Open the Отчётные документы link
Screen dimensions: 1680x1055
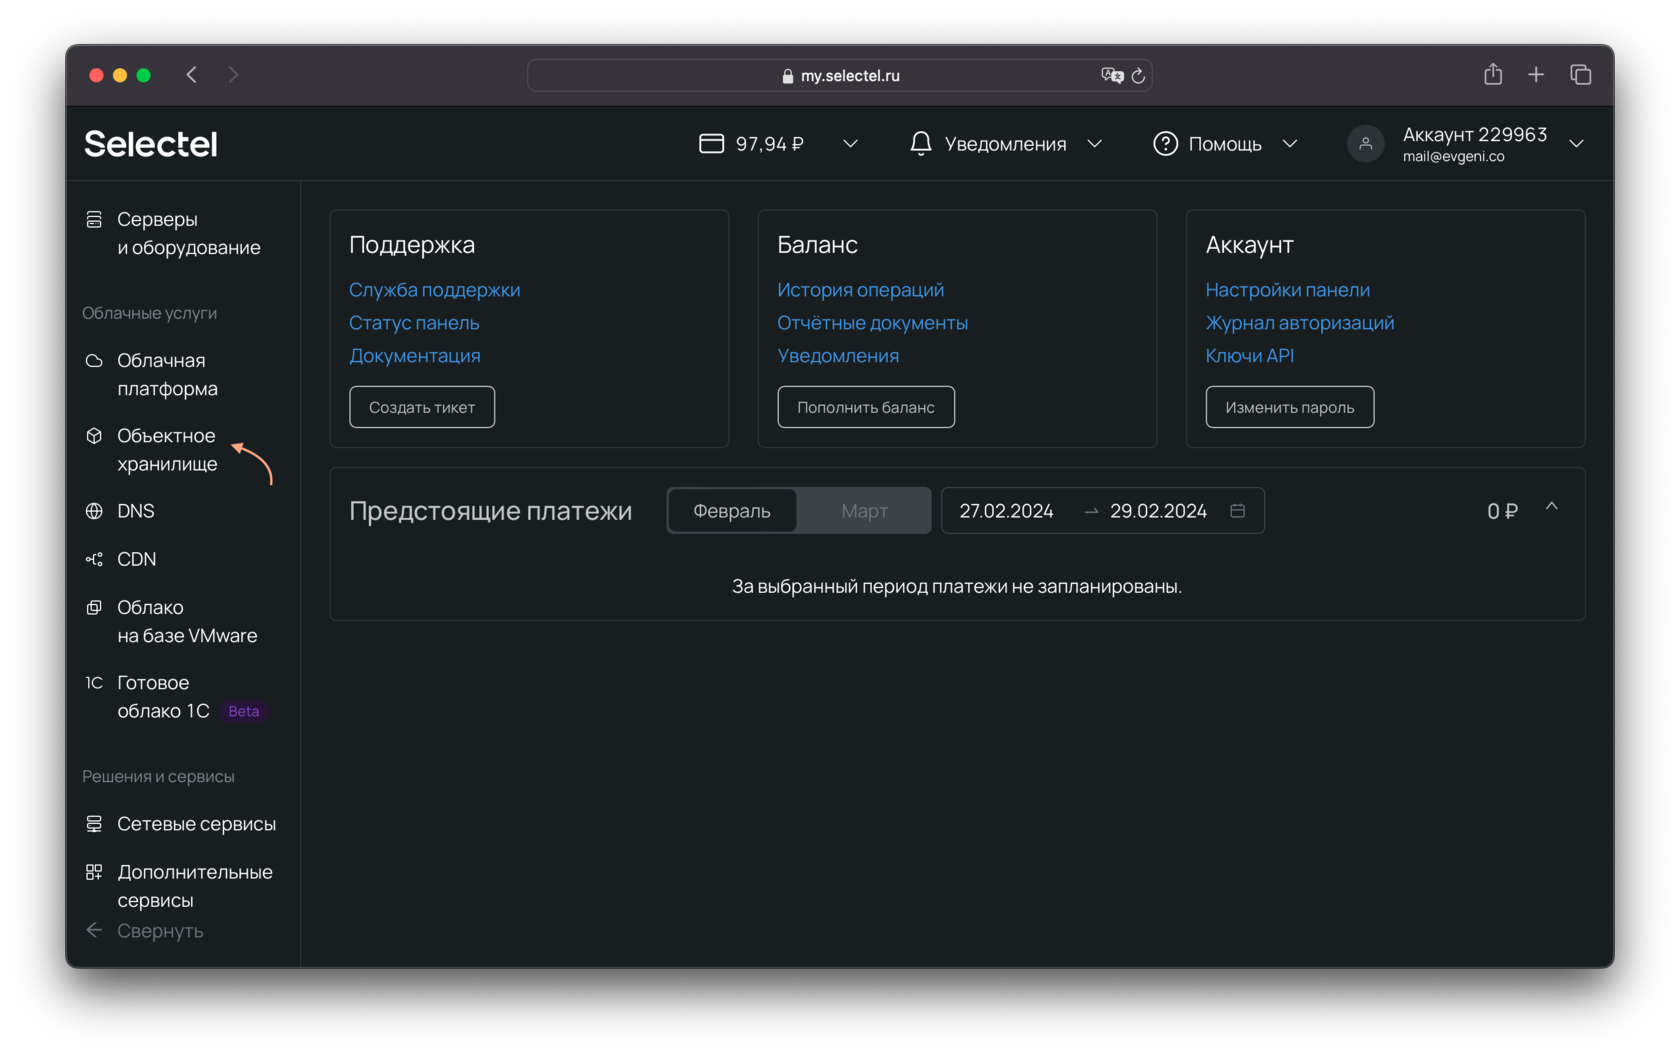click(x=872, y=323)
